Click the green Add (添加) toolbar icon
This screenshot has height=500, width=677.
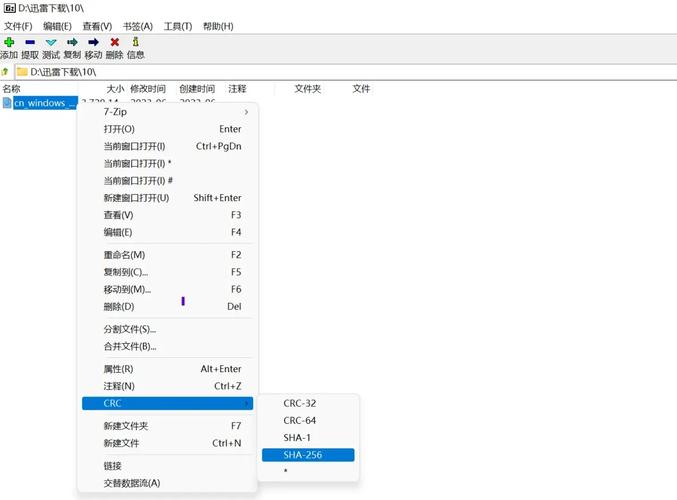(x=9, y=42)
